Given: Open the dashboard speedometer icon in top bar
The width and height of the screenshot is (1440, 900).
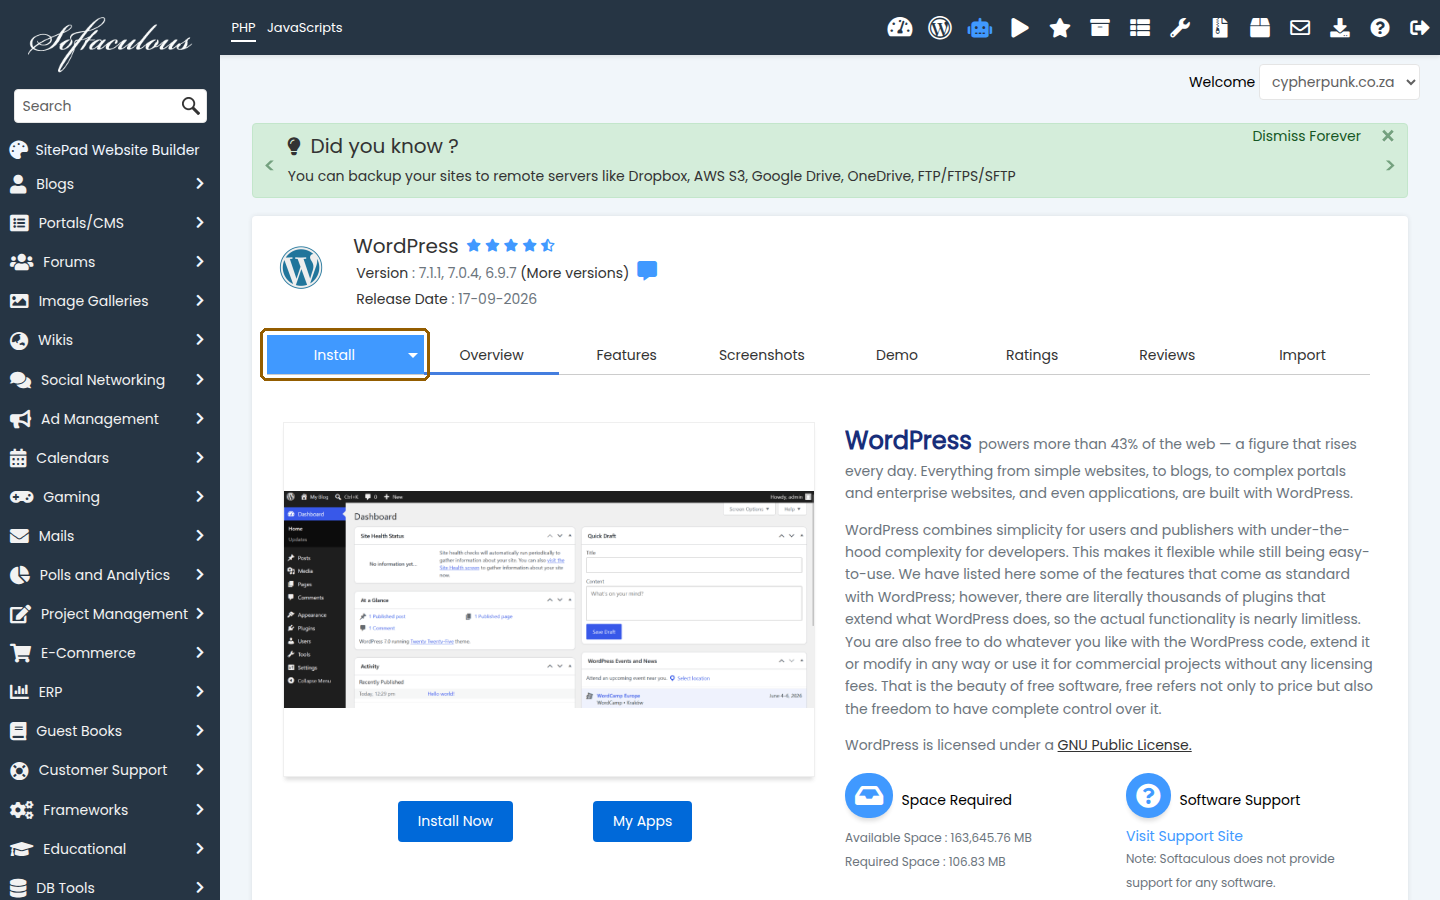Looking at the screenshot, I should point(900,28).
